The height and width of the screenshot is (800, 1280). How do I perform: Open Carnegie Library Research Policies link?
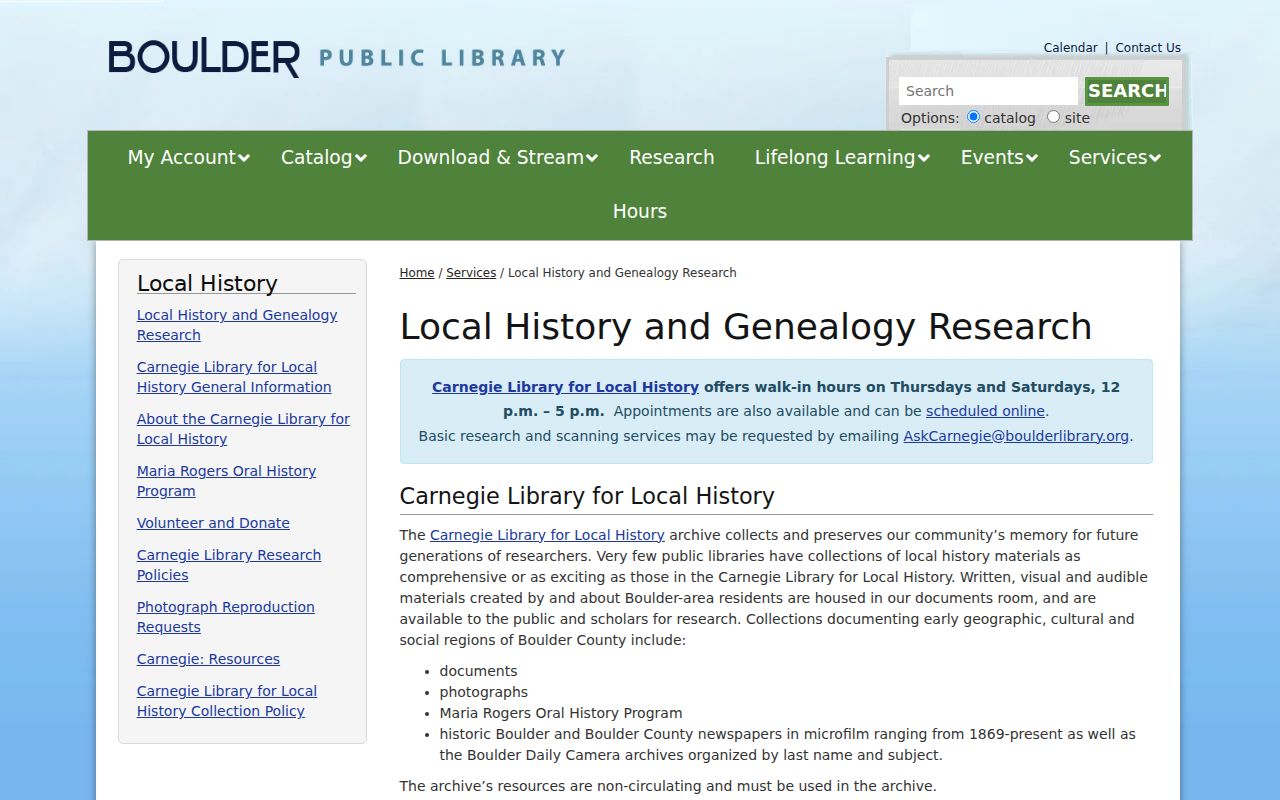click(x=229, y=565)
